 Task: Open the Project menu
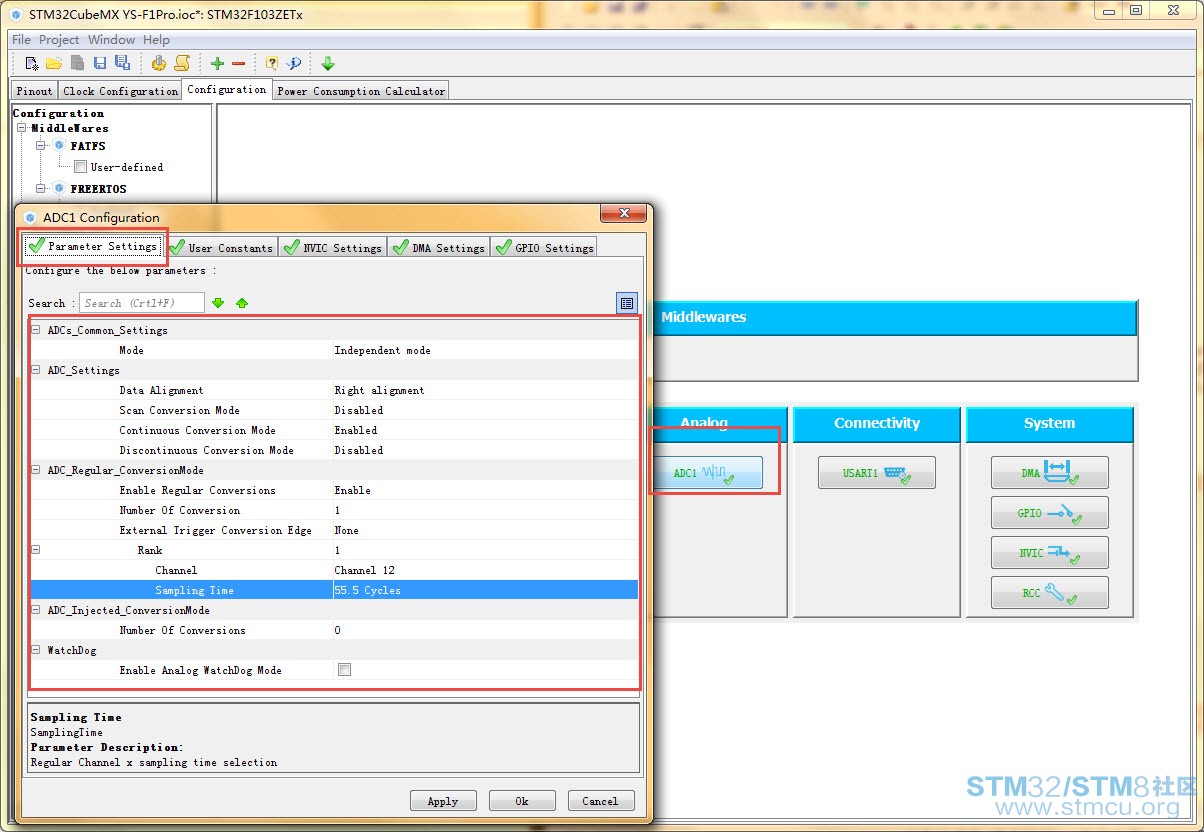tap(59, 40)
